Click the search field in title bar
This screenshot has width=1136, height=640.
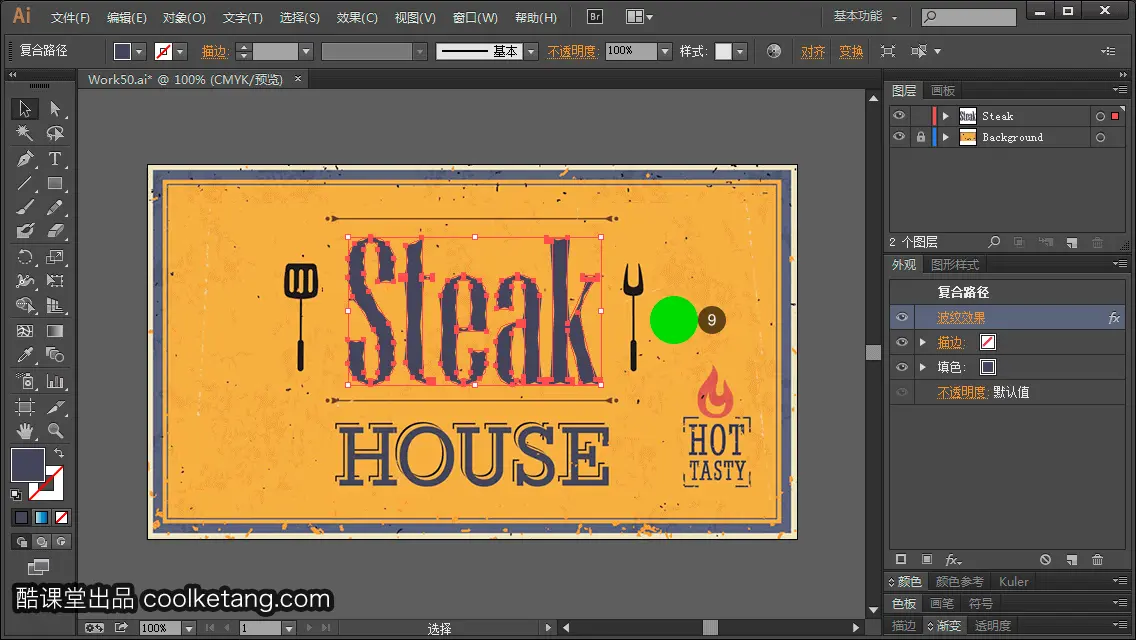(969, 16)
